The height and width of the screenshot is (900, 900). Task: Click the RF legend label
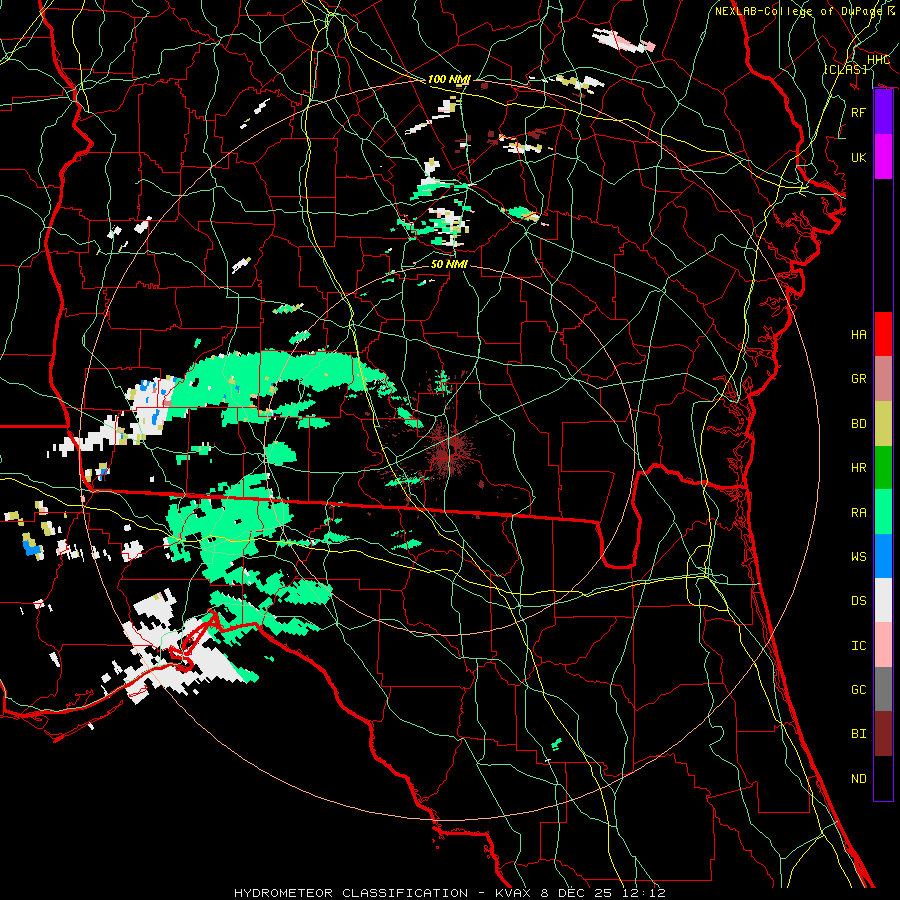point(859,112)
